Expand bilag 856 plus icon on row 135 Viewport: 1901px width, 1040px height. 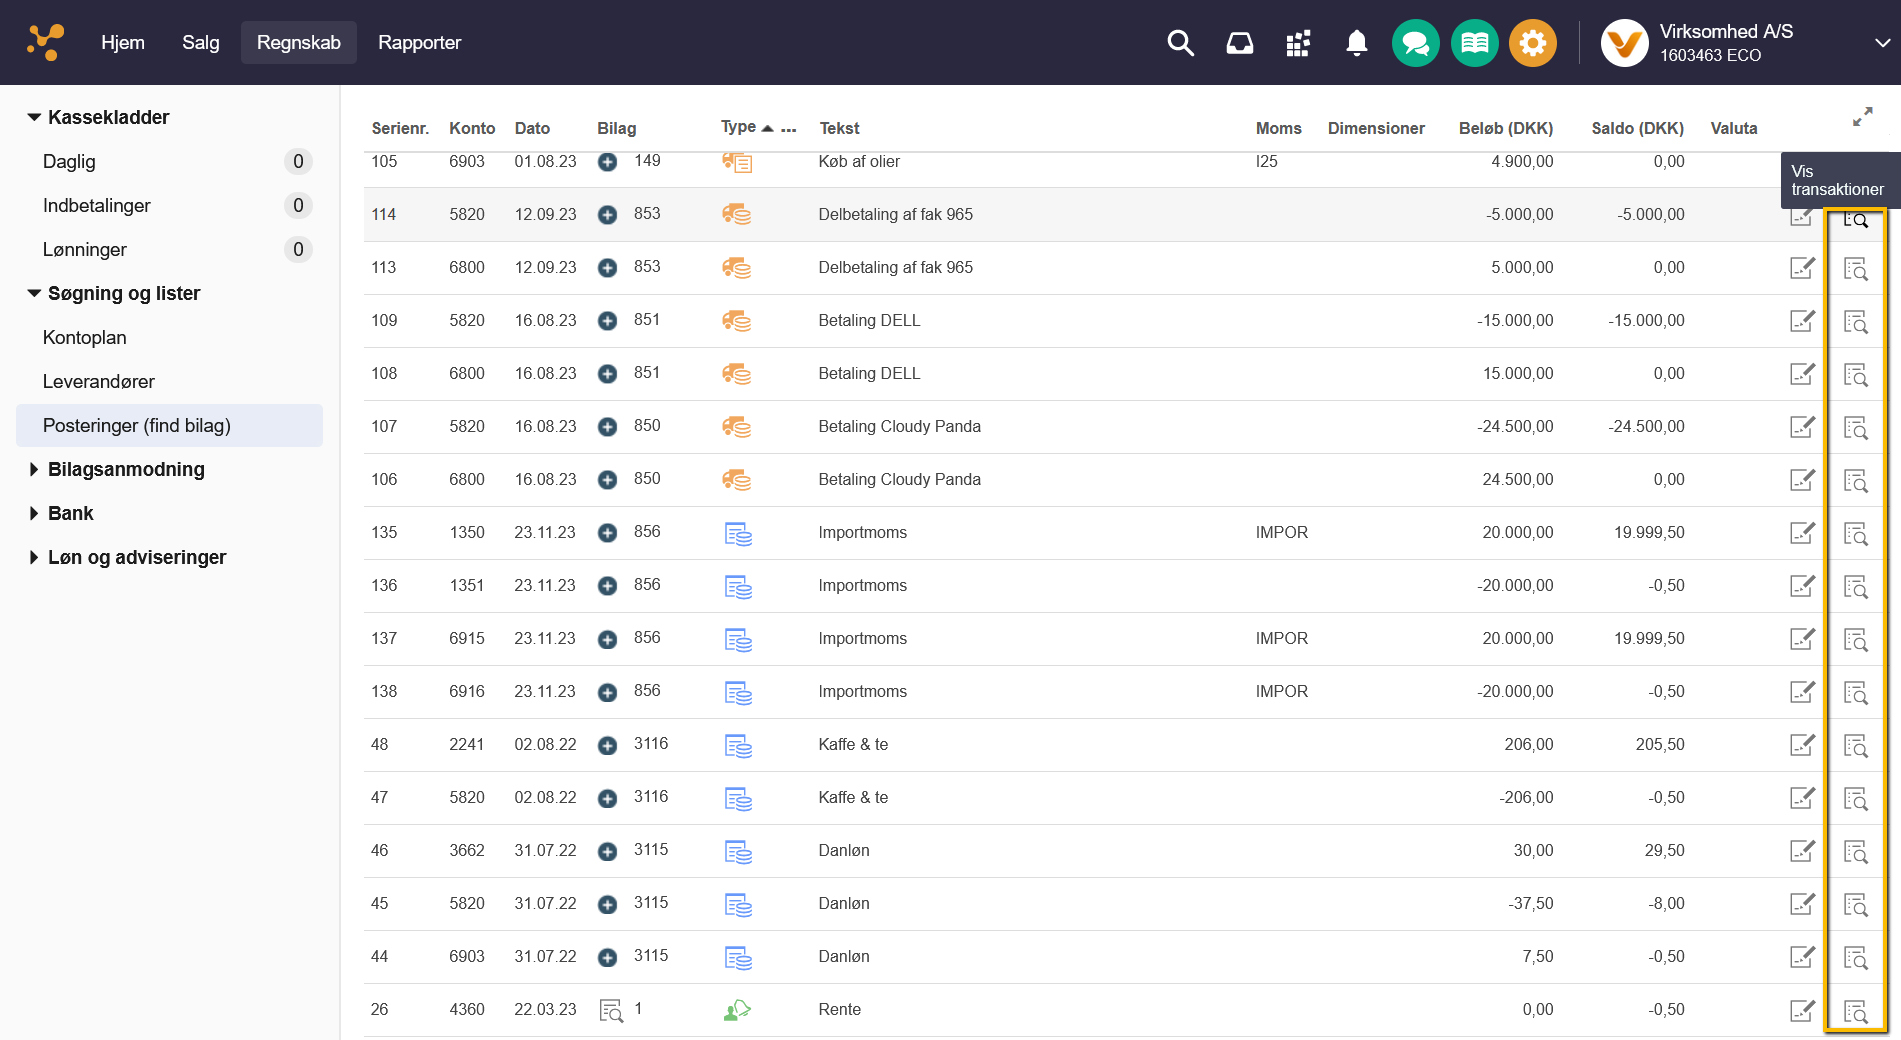[x=607, y=533]
